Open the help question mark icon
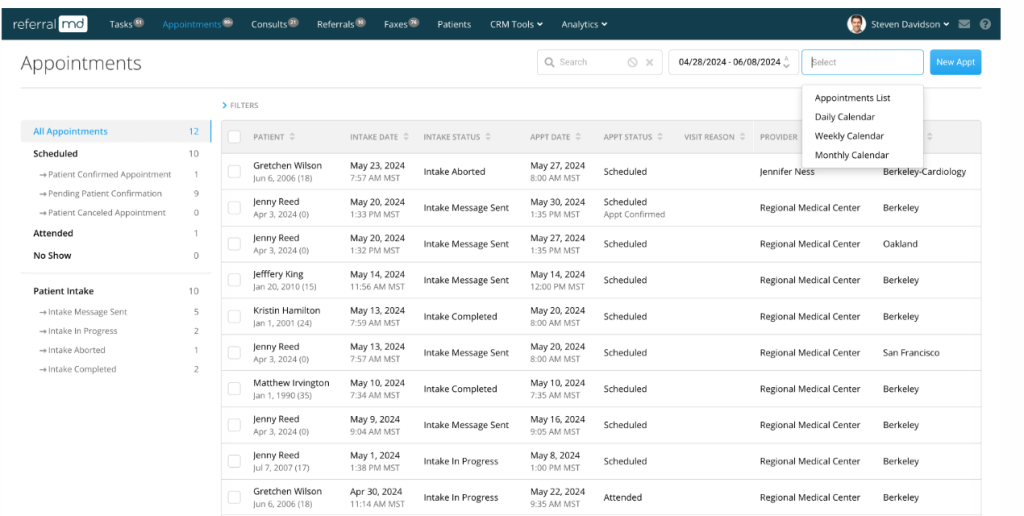 [x=985, y=24]
